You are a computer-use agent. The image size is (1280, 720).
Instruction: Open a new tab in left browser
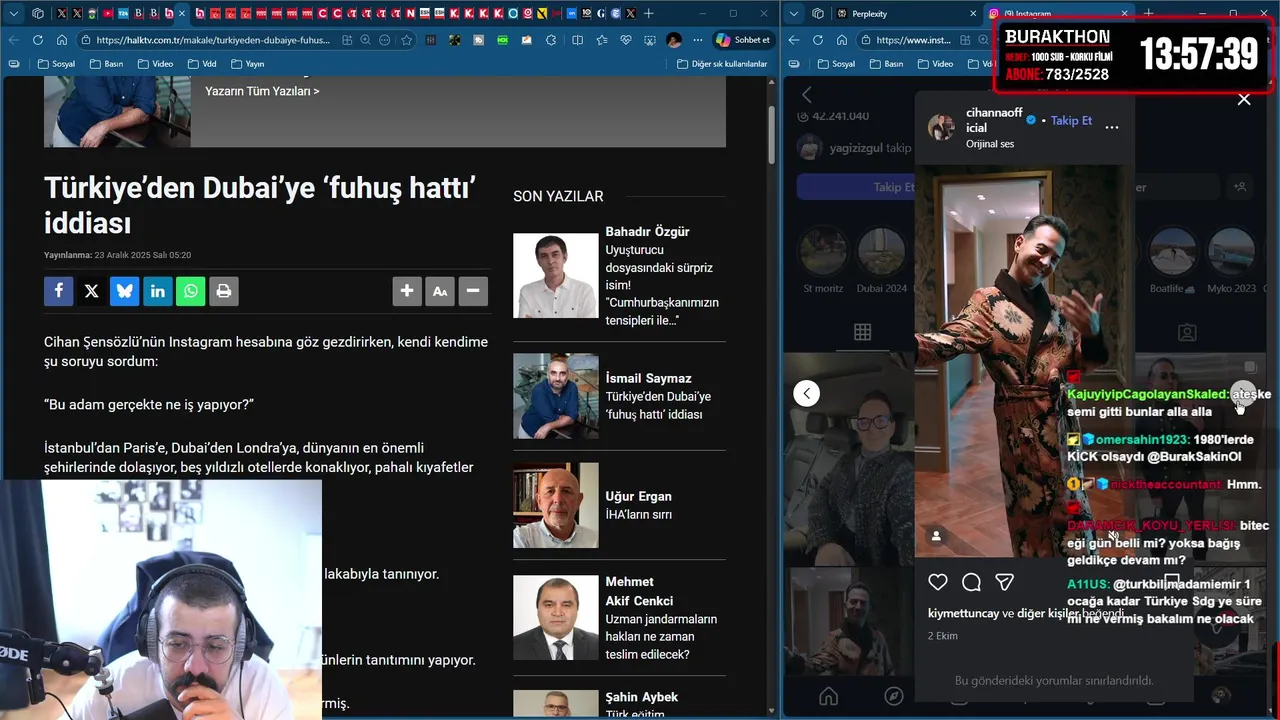(649, 13)
